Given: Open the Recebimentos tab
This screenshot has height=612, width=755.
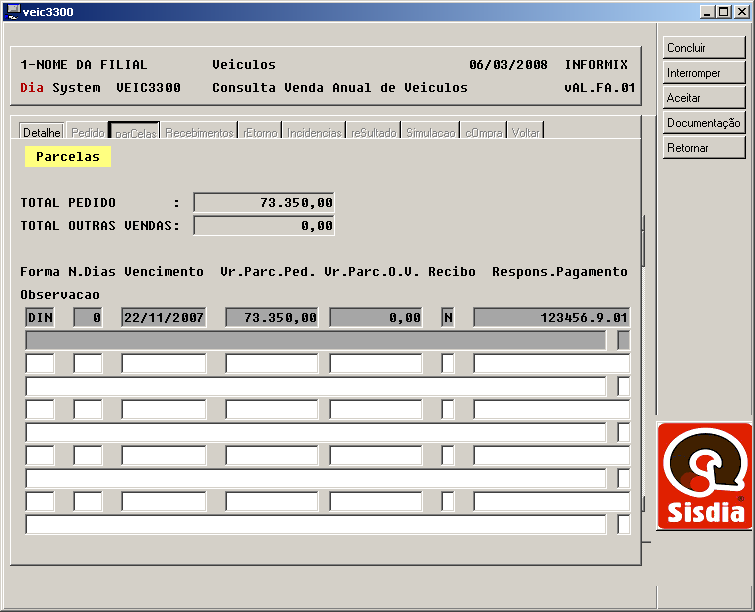Looking at the screenshot, I should point(199,132).
